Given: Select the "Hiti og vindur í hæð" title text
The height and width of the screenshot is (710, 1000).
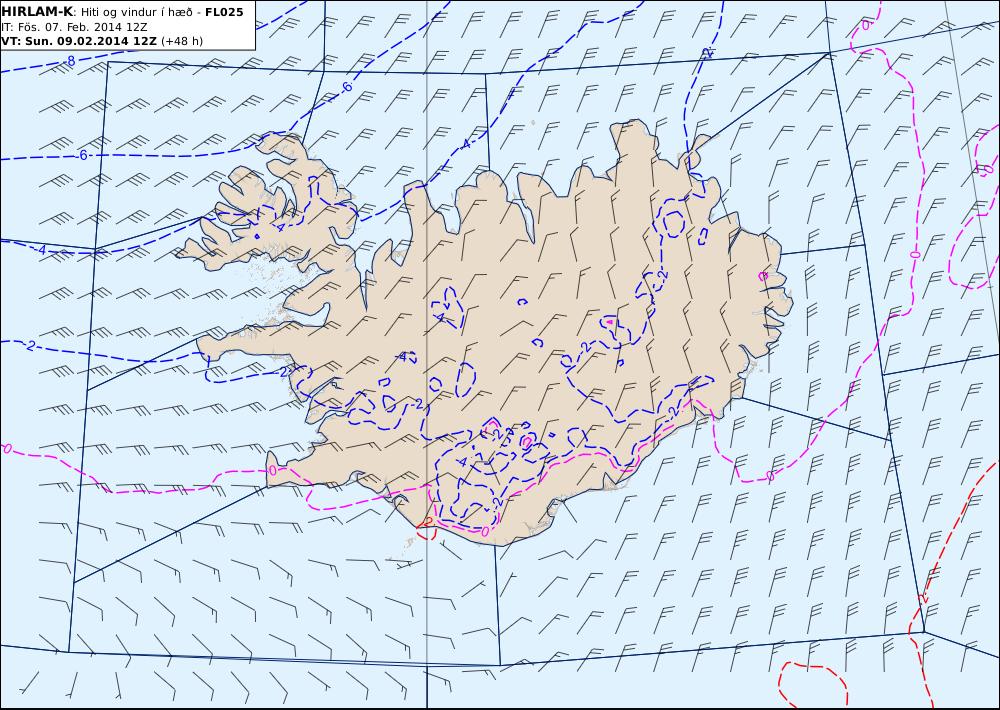Looking at the screenshot, I should click(139, 13).
